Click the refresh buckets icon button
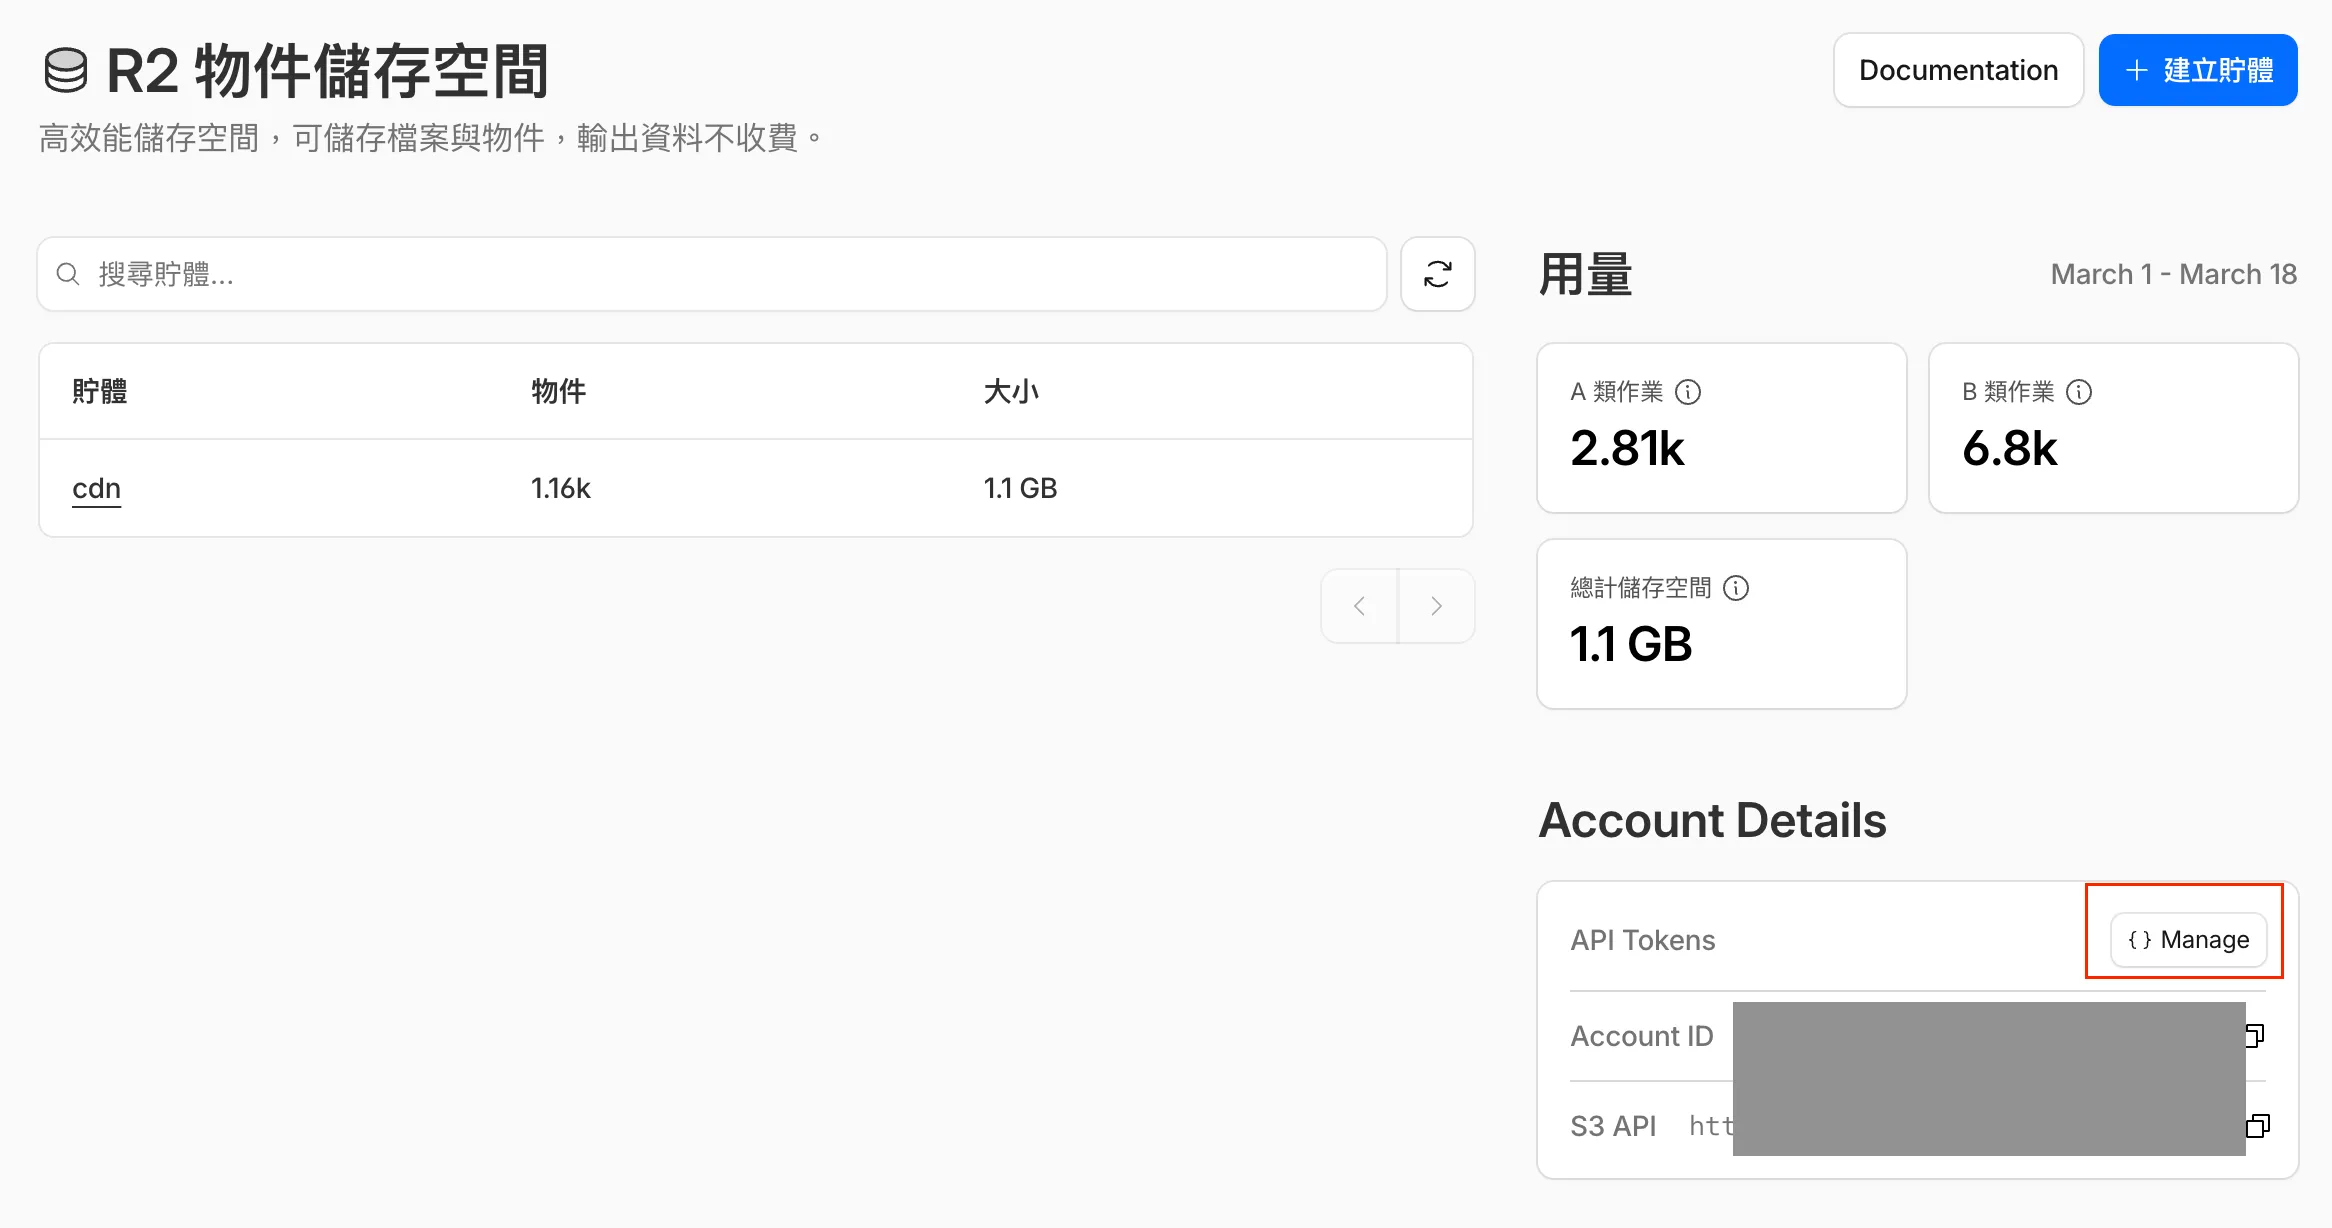The width and height of the screenshot is (2332, 1228). pyautogui.click(x=1437, y=274)
